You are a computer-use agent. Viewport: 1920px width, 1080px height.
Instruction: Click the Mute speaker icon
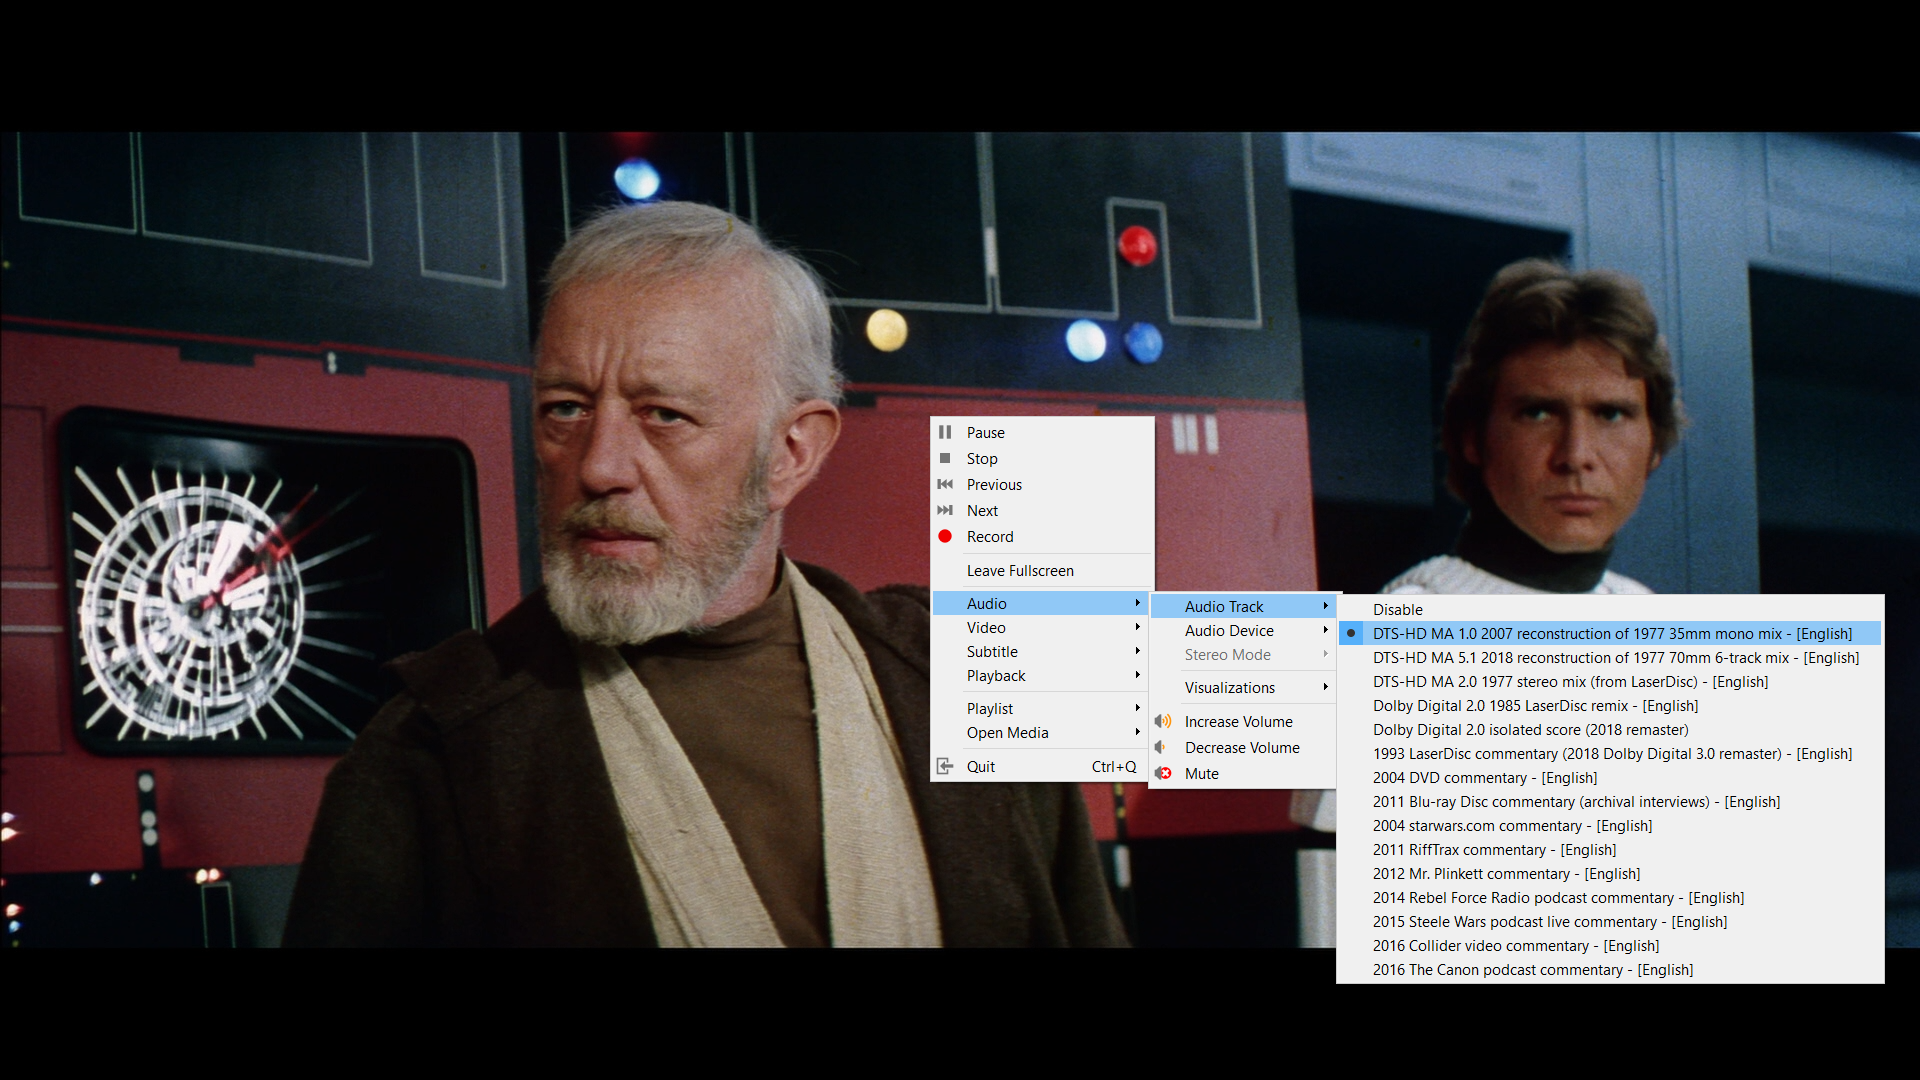[1163, 773]
